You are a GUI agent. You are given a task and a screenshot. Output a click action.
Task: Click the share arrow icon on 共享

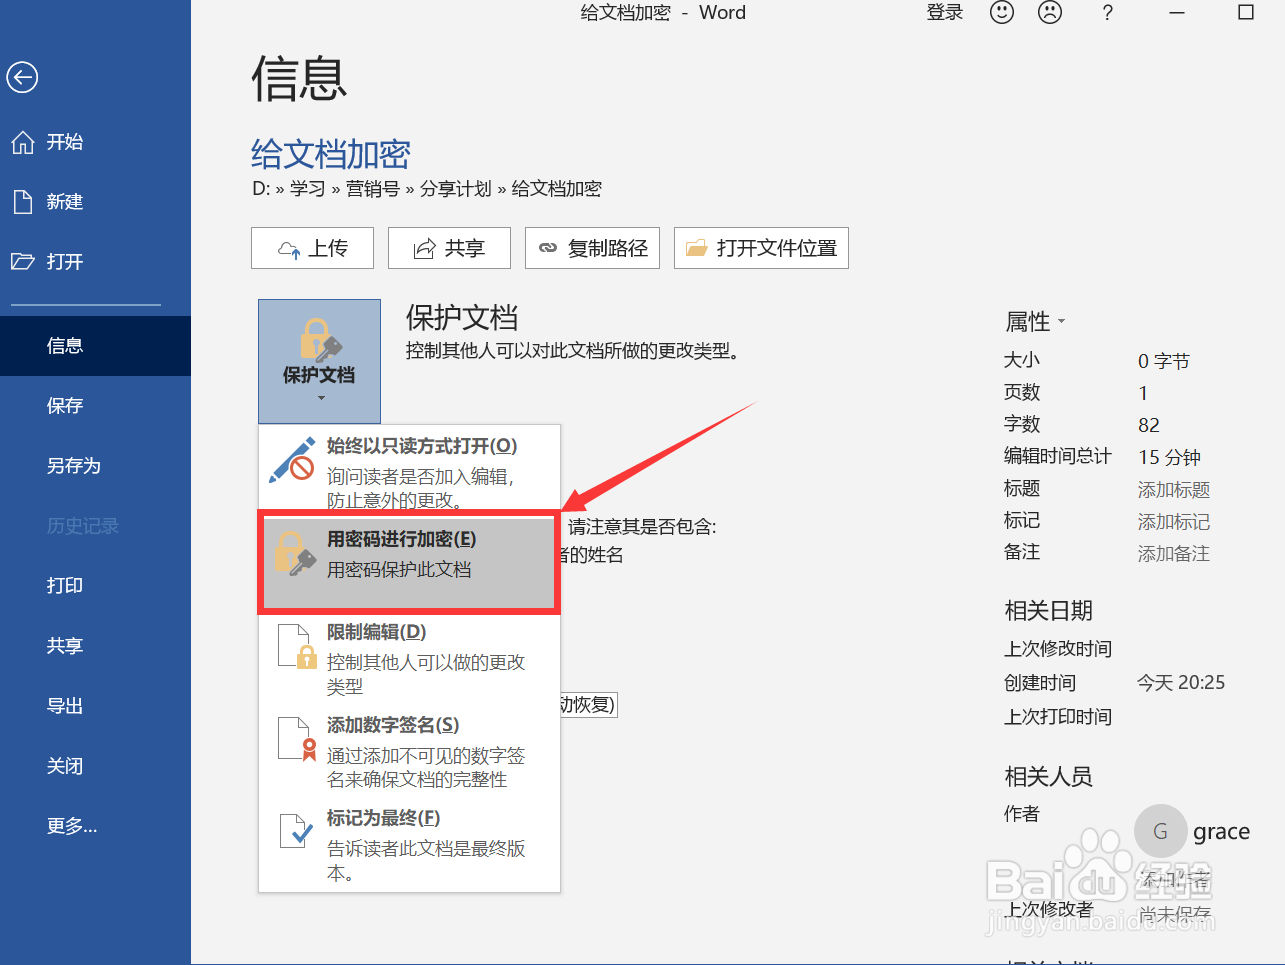click(425, 249)
